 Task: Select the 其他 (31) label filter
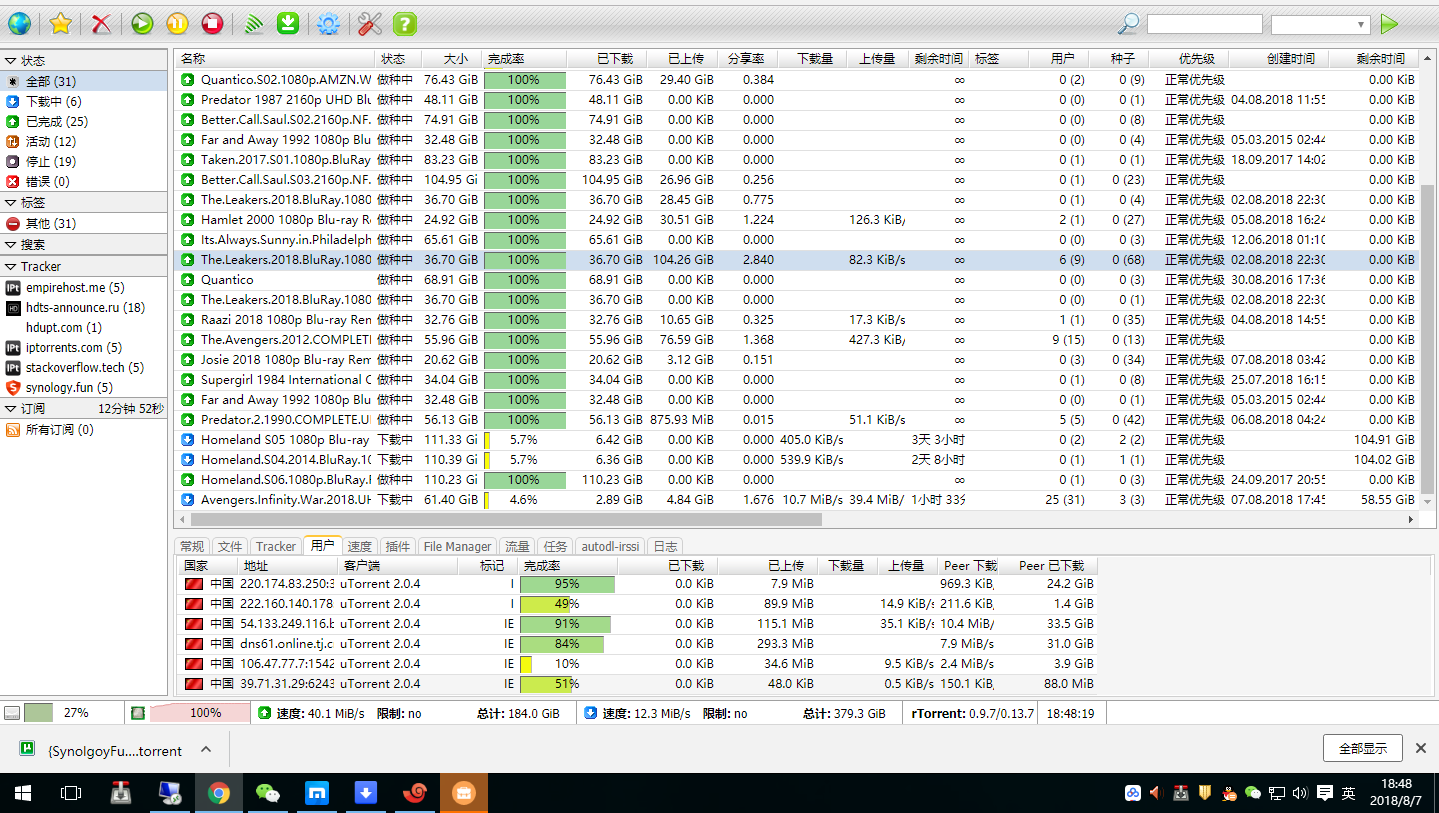84,223
